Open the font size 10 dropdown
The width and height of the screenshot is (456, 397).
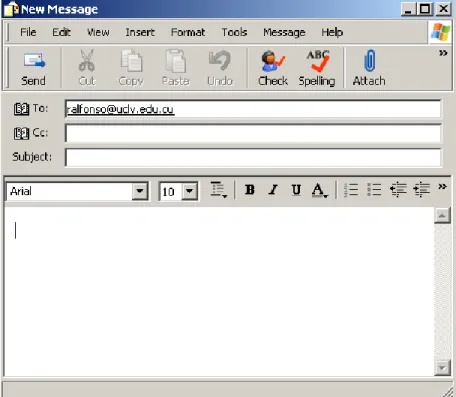[190, 191]
